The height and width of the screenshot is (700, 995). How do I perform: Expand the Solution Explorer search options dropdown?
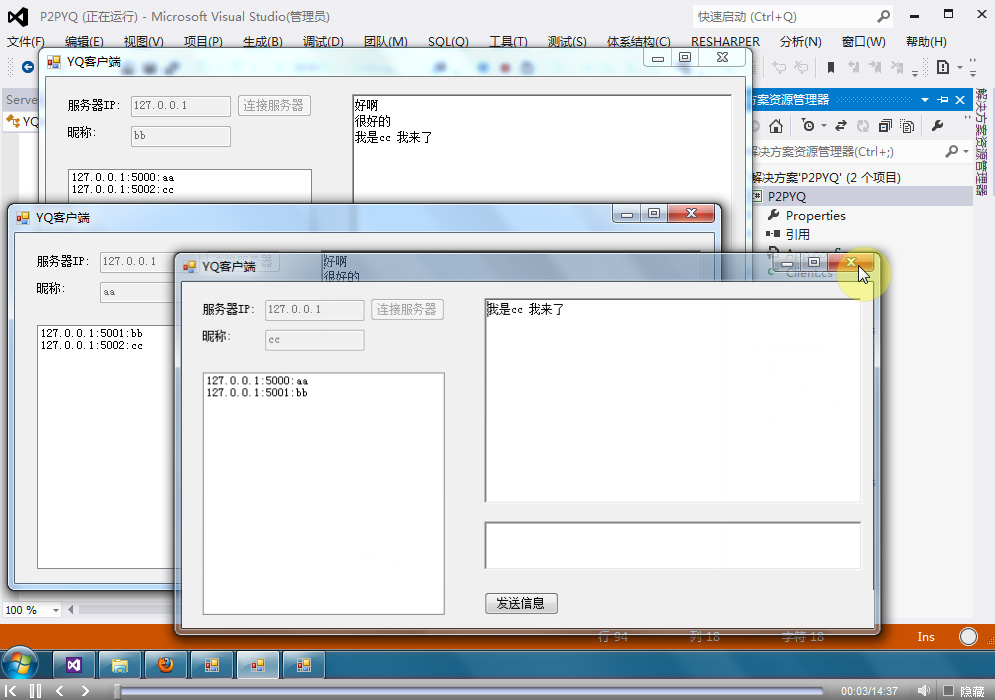point(967,152)
